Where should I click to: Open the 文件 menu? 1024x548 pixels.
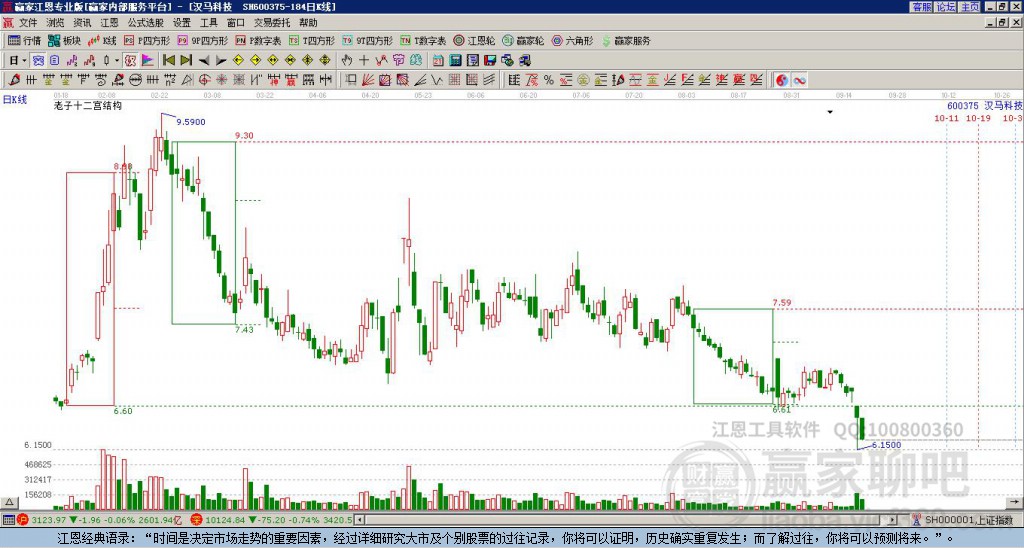[28, 23]
